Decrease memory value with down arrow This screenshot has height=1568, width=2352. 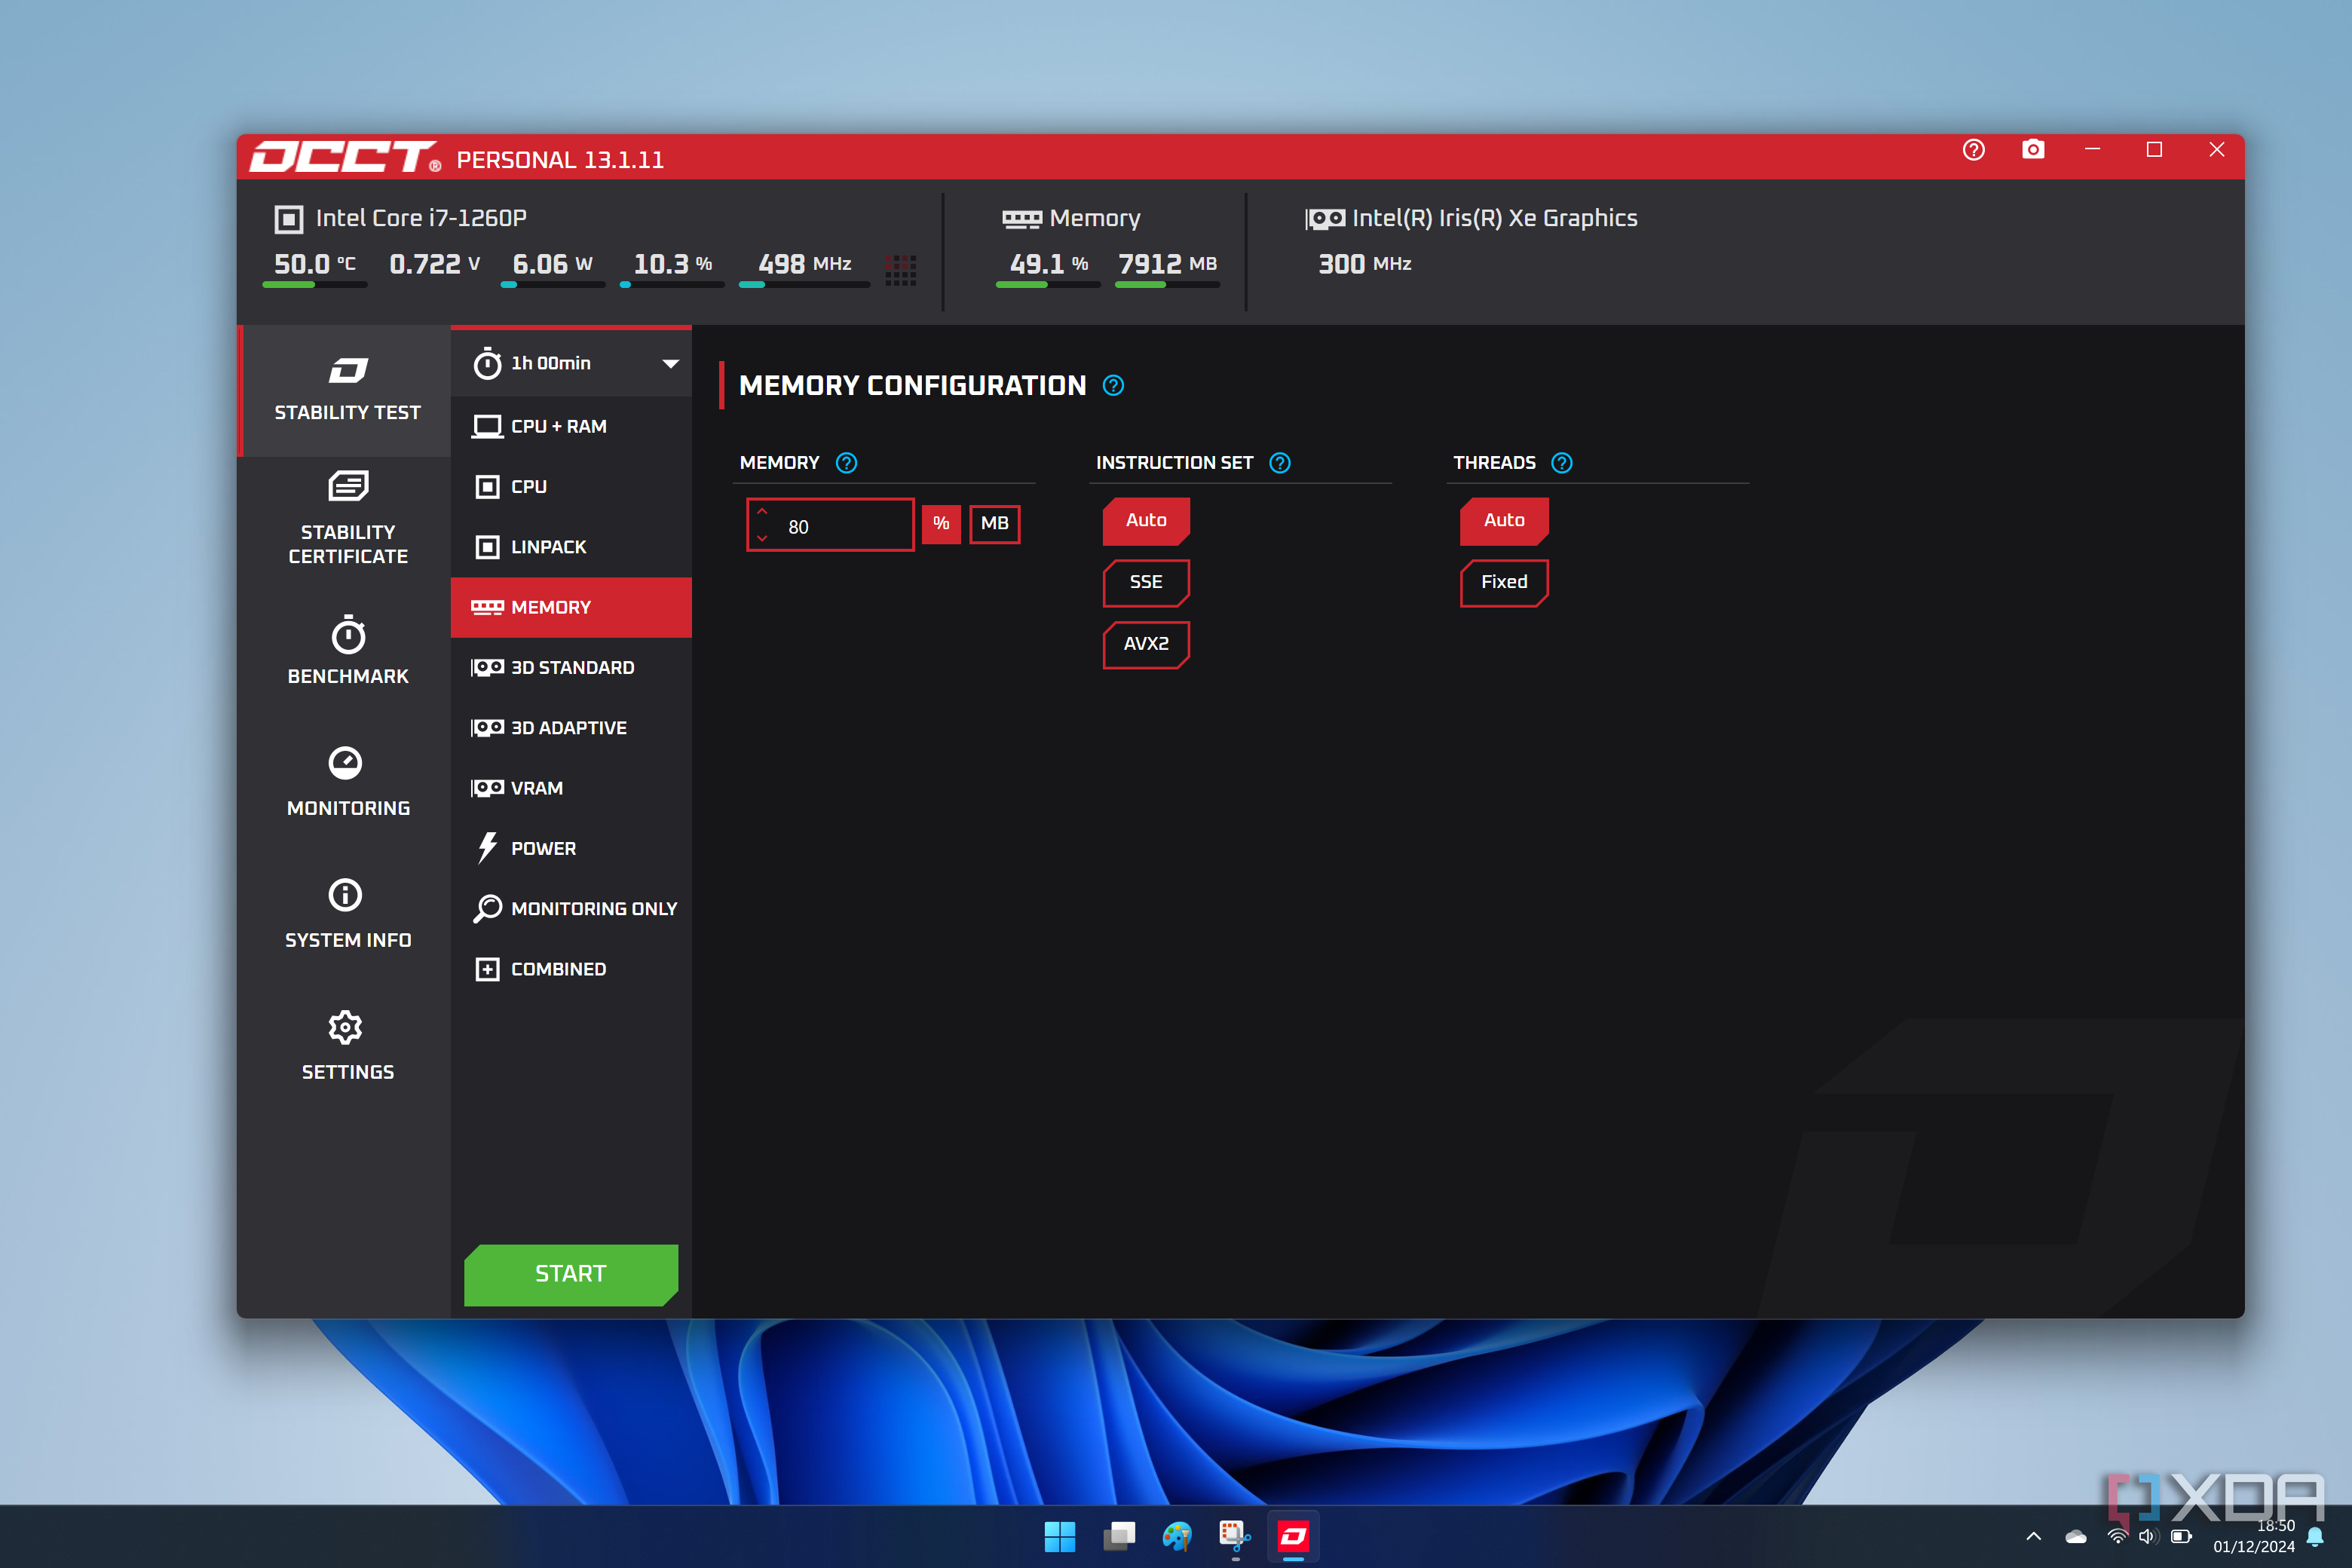point(762,539)
